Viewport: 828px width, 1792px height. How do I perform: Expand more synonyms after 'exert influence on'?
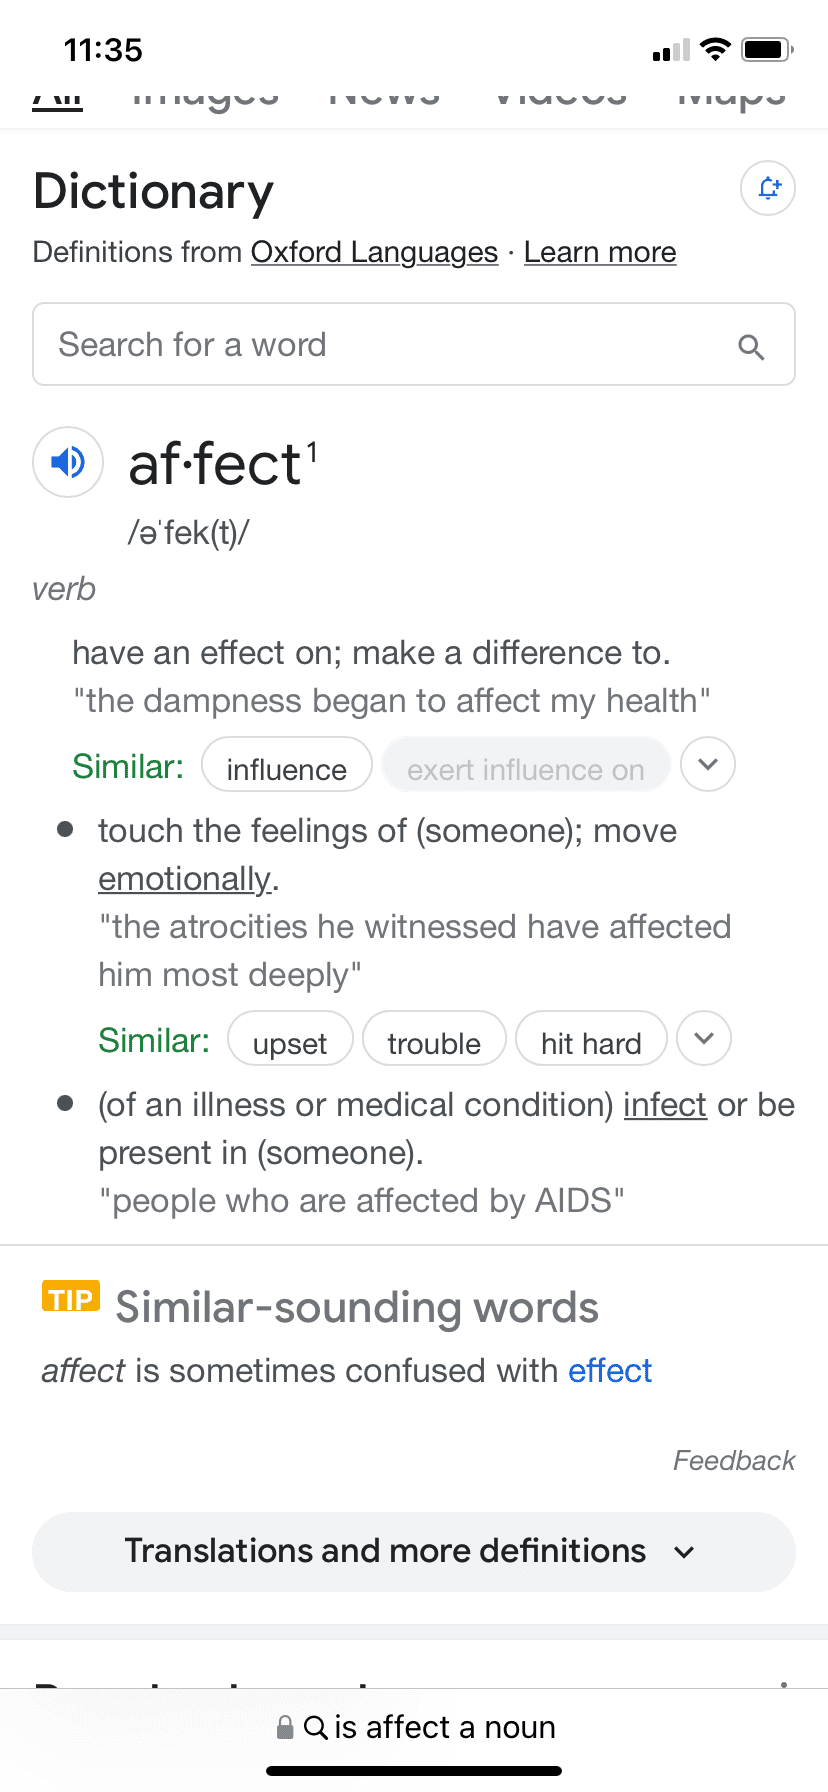pos(708,765)
